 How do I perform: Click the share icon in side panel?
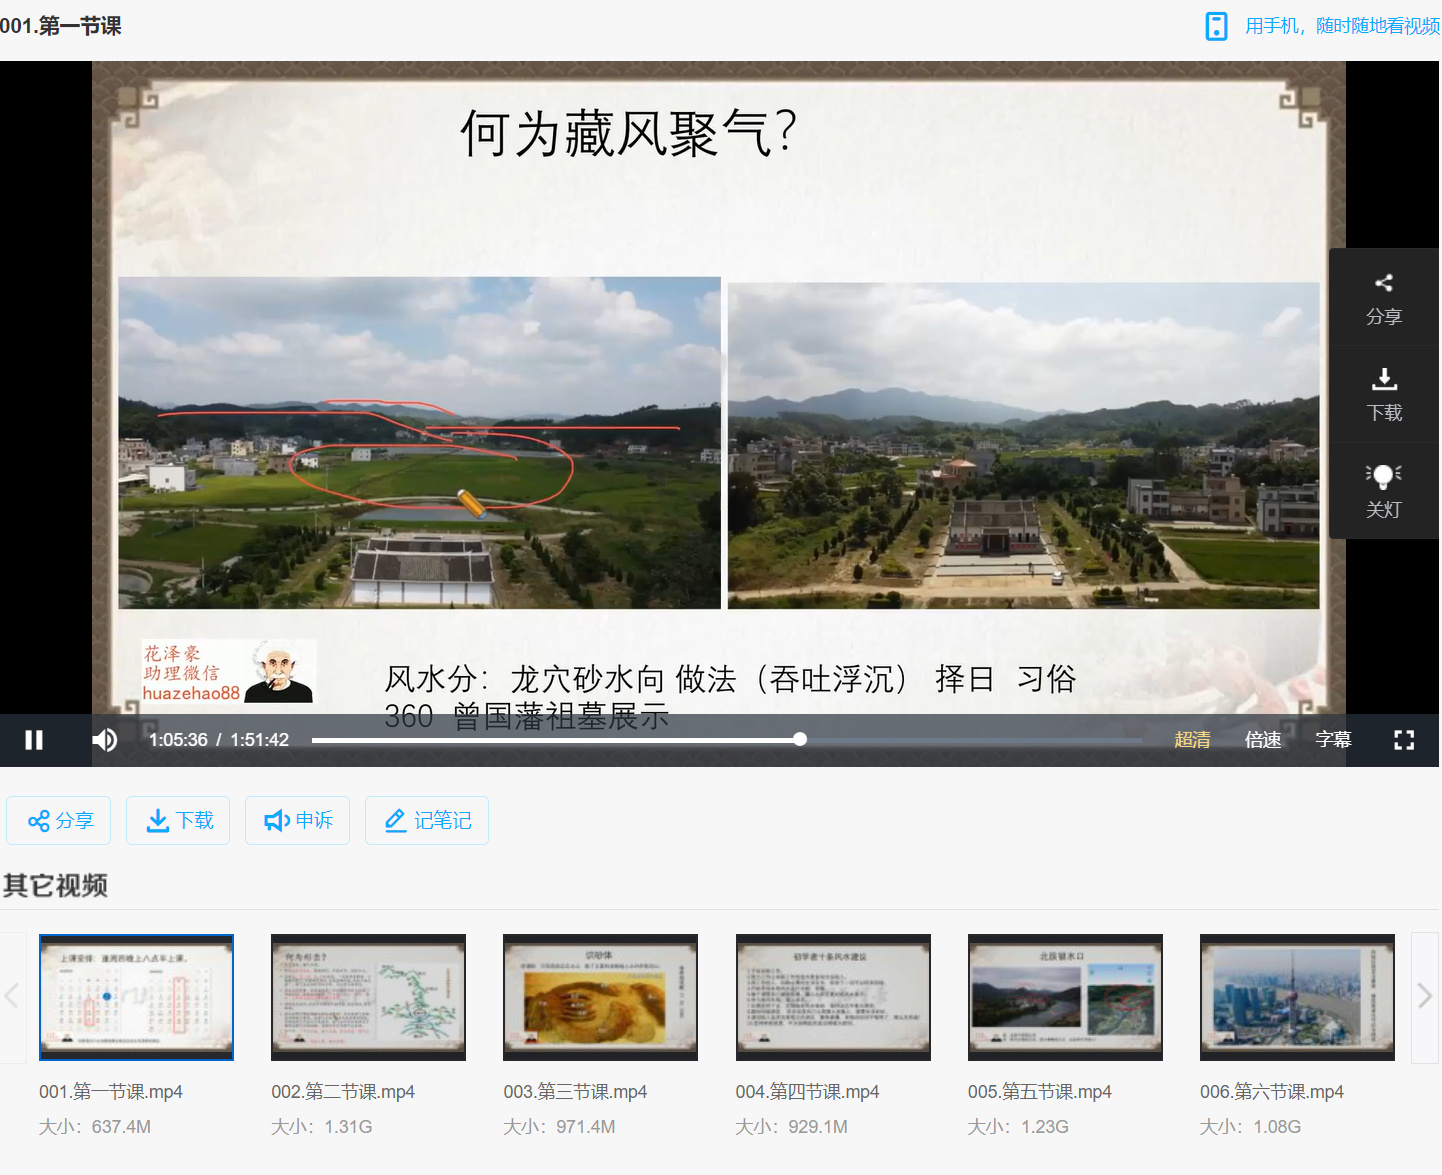tap(1384, 284)
